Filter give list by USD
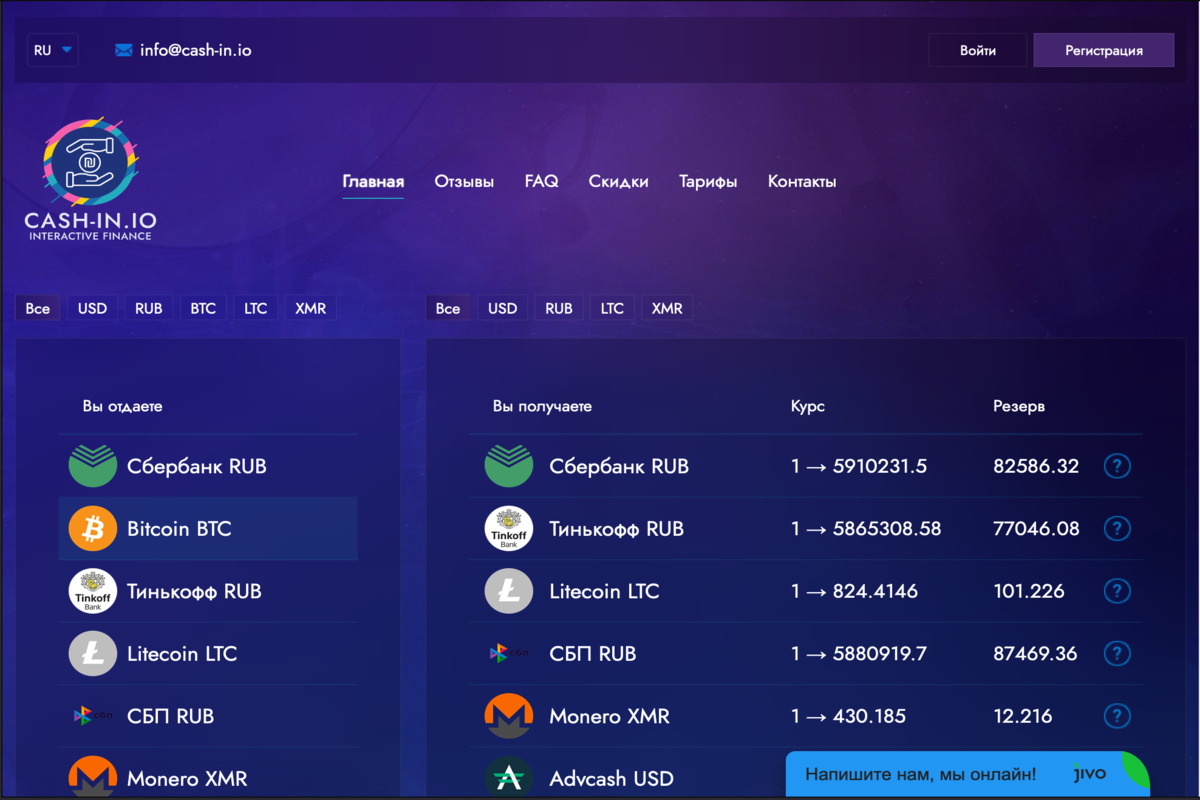The image size is (1200, 800). point(92,308)
